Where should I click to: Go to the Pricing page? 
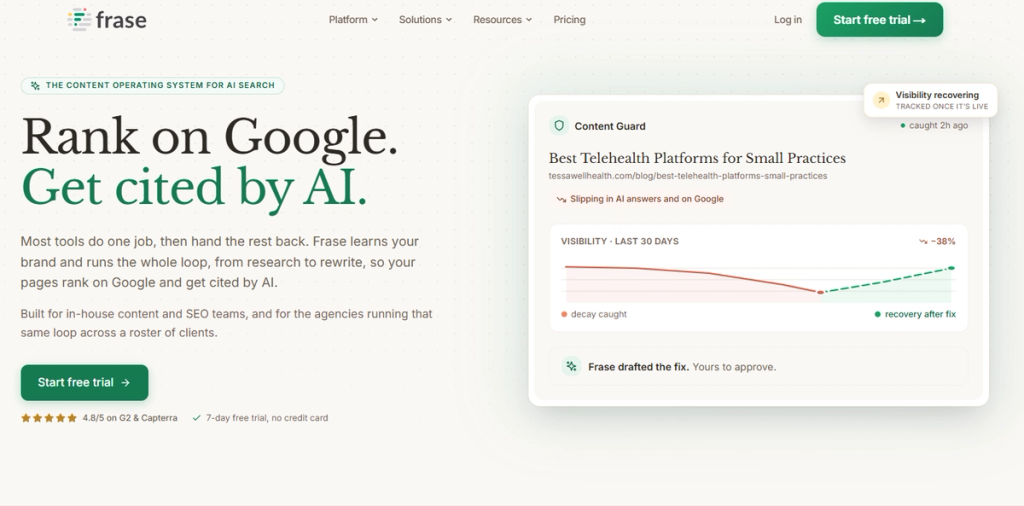pyautogui.click(x=569, y=20)
